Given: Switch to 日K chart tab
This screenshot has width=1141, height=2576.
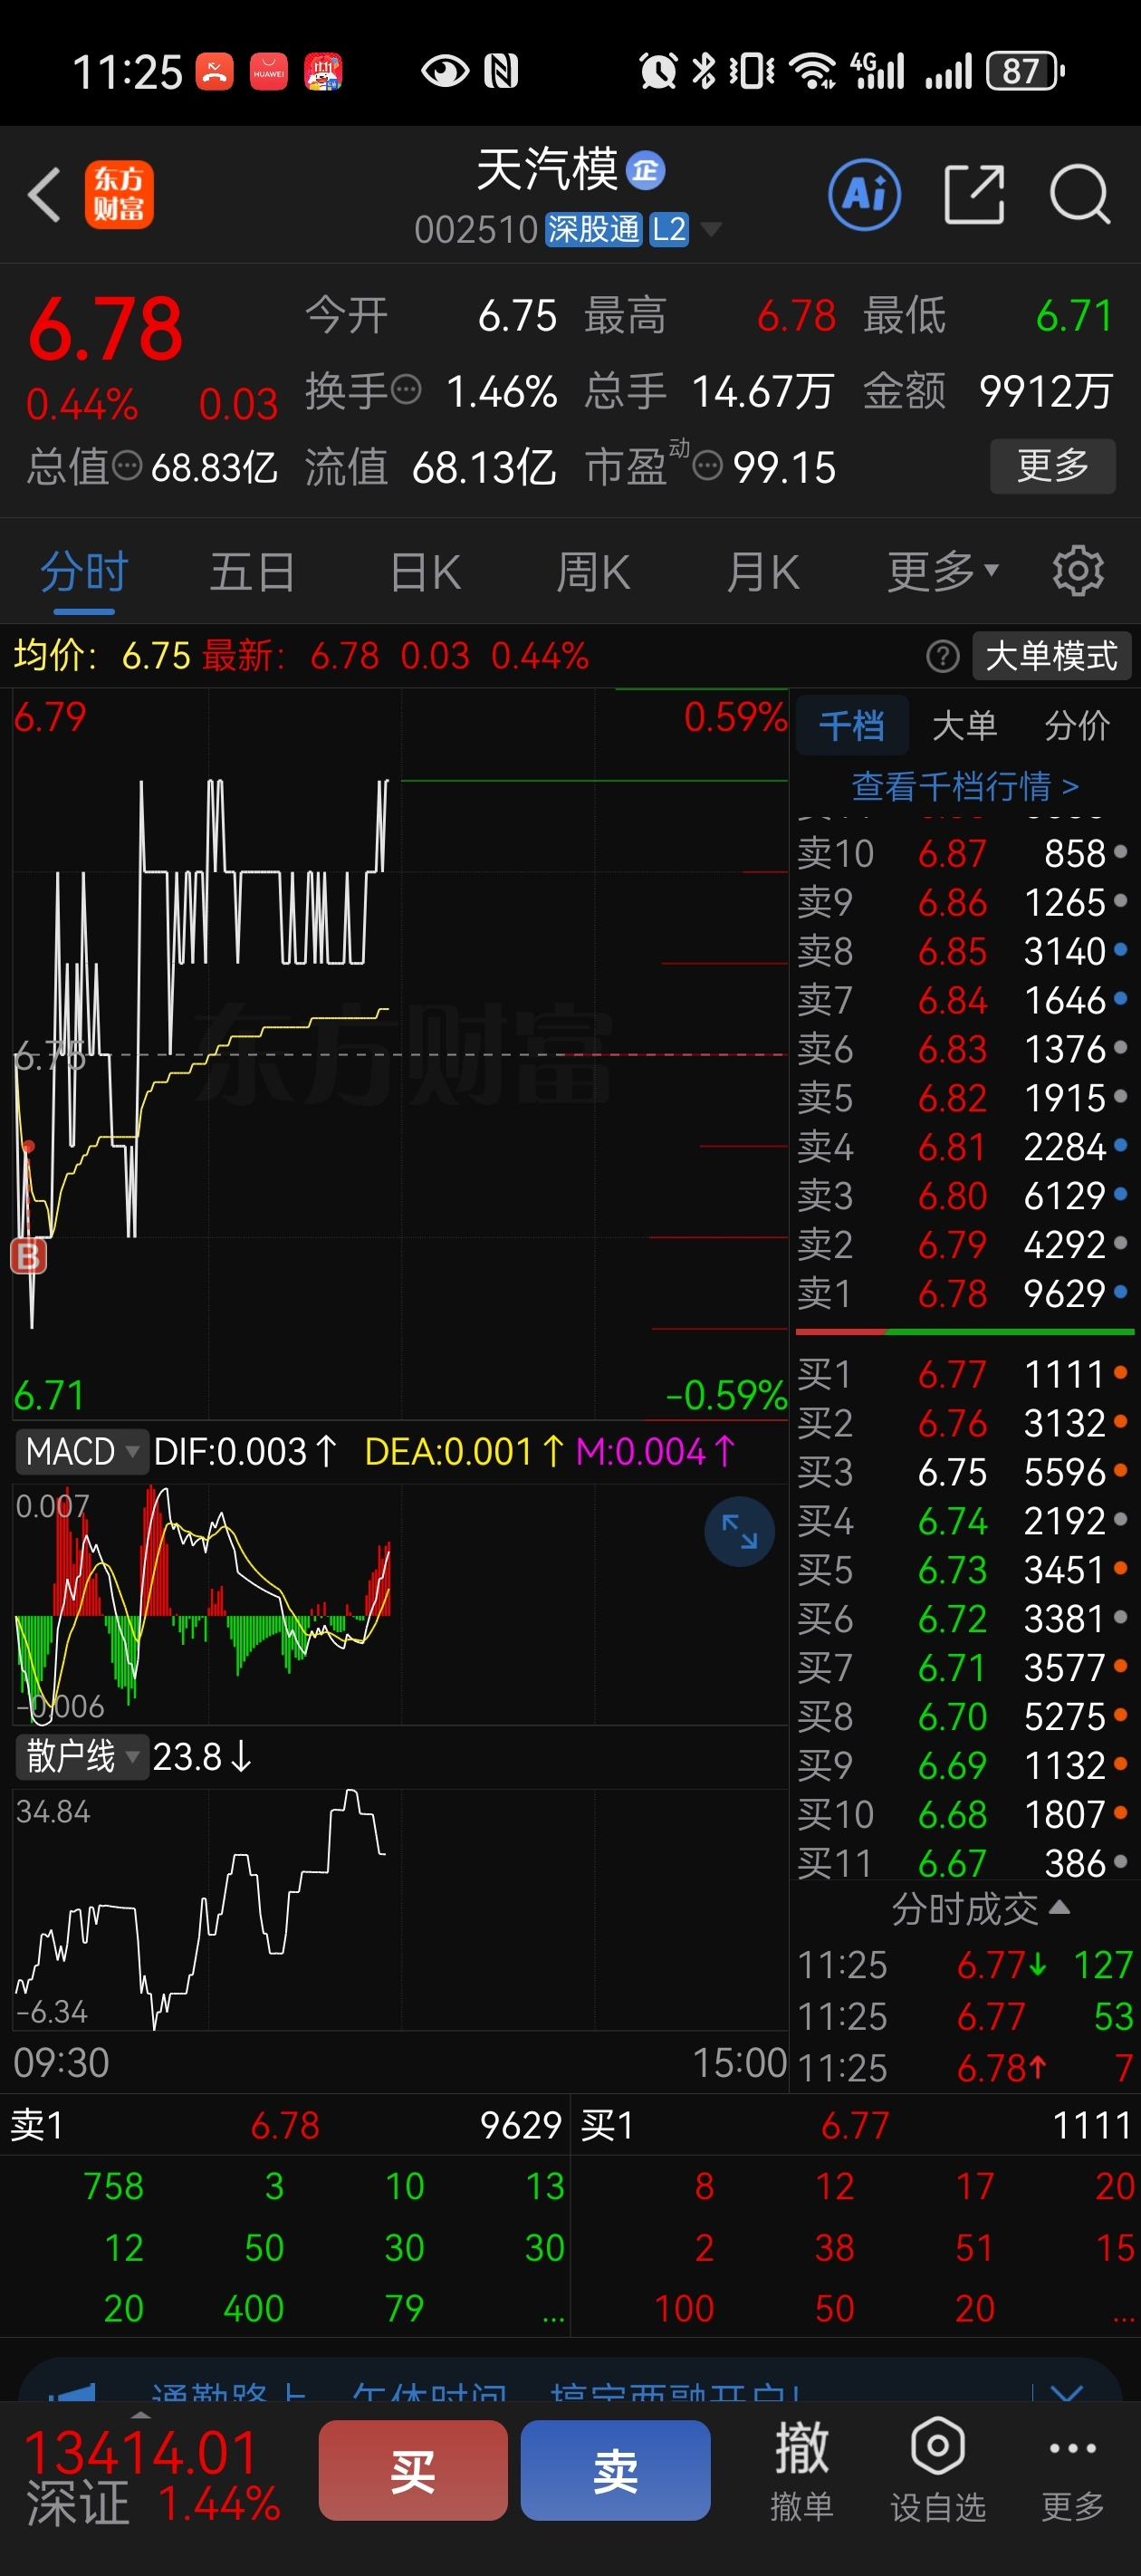Looking at the screenshot, I should click(425, 572).
